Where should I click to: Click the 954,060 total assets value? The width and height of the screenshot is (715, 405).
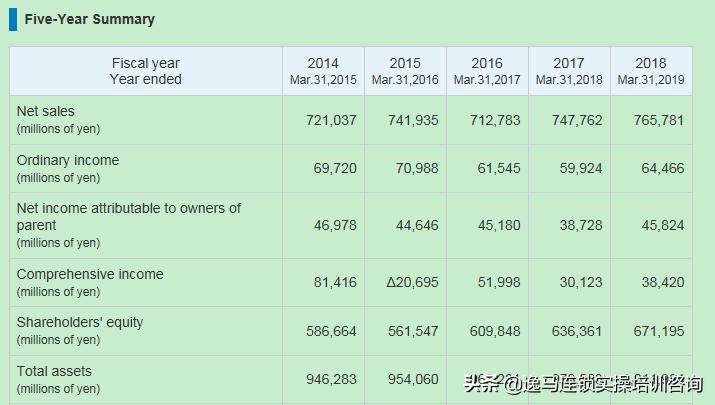tap(413, 379)
